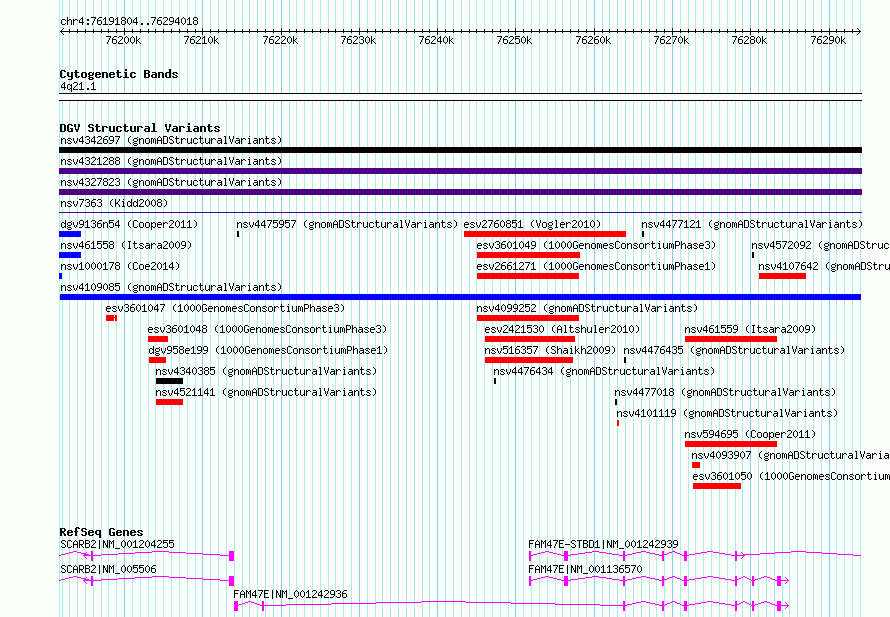Click nsv4477018 variant label
Screen dimensions: 890x617
725,392
